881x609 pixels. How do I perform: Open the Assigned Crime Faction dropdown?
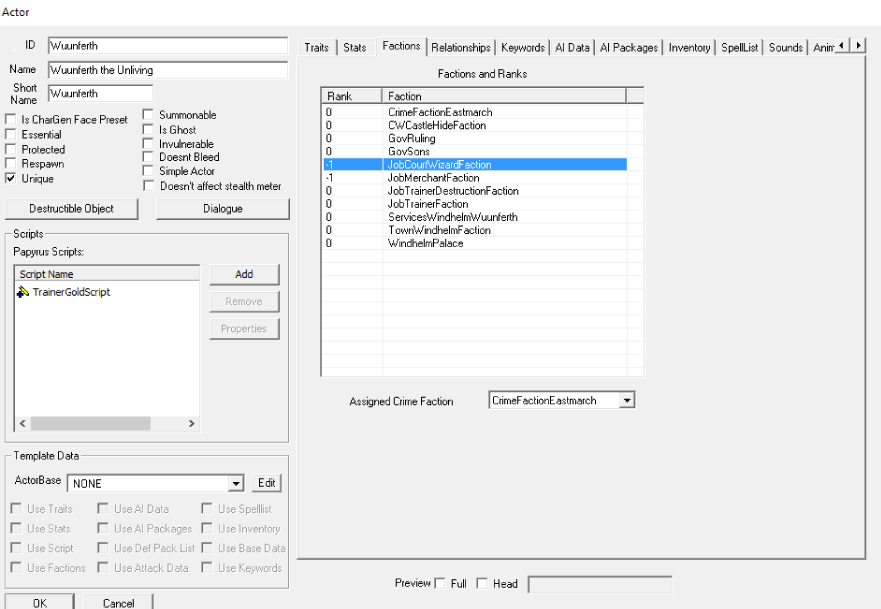627,401
